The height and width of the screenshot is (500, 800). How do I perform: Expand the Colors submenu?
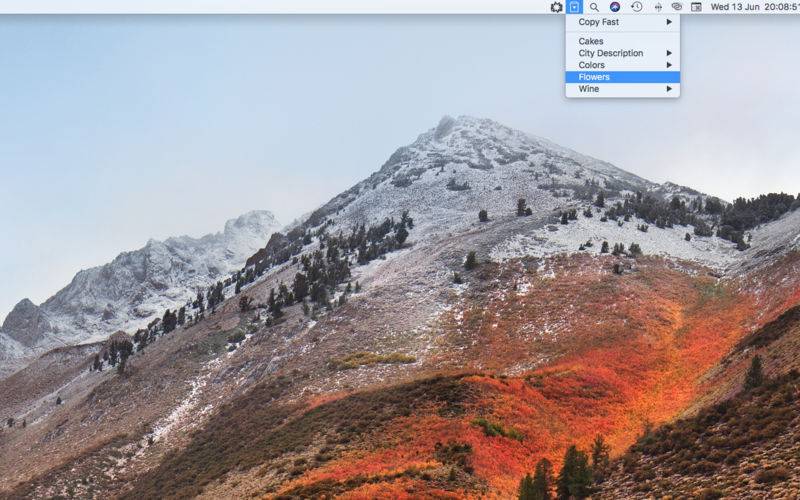click(622, 65)
